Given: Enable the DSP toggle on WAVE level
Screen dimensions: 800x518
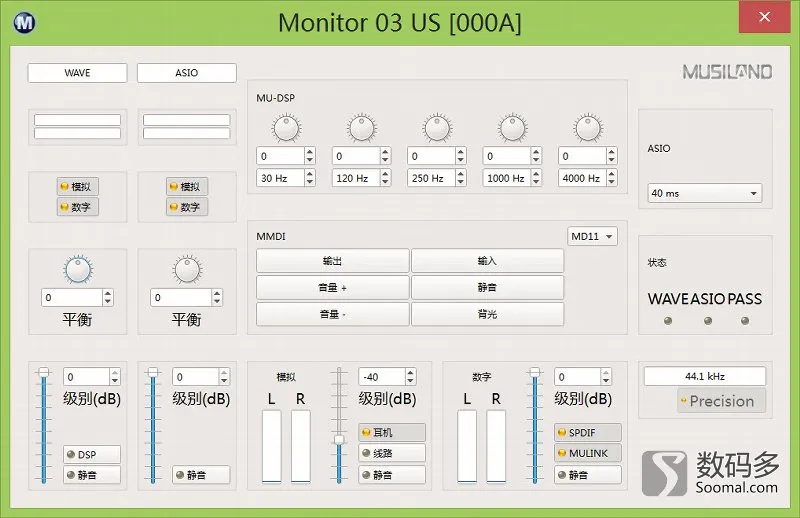Looking at the screenshot, I should (92, 454).
